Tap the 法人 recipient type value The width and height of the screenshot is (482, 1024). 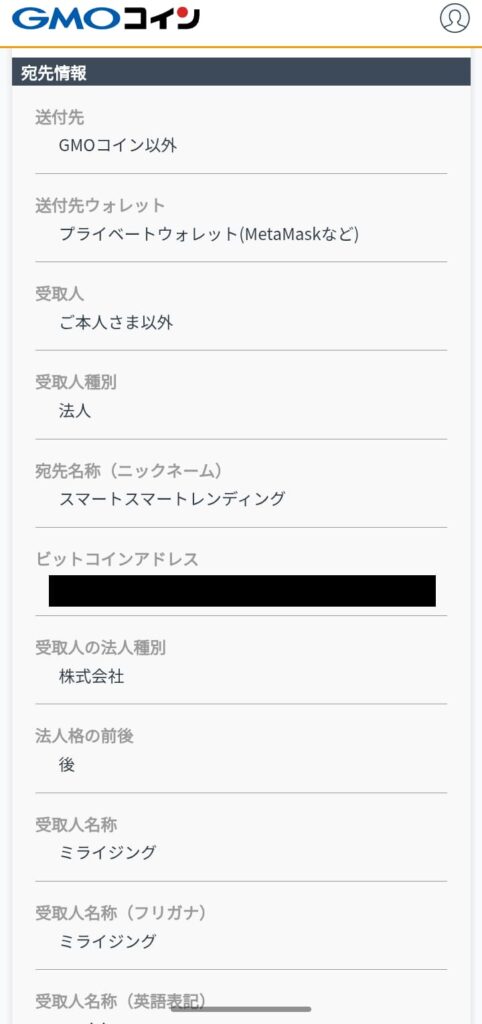[x=75, y=411]
